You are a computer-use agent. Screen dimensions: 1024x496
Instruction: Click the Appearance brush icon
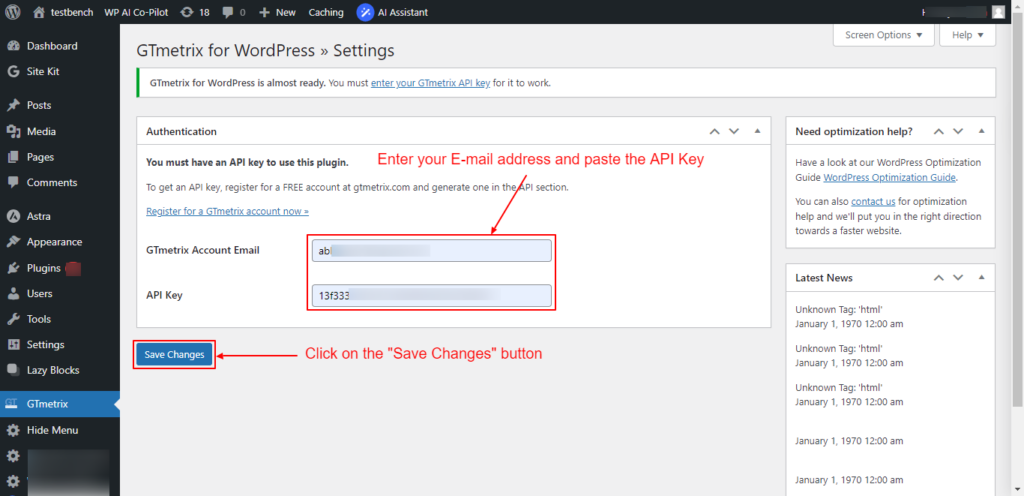pyautogui.click(x=13, y=241)
